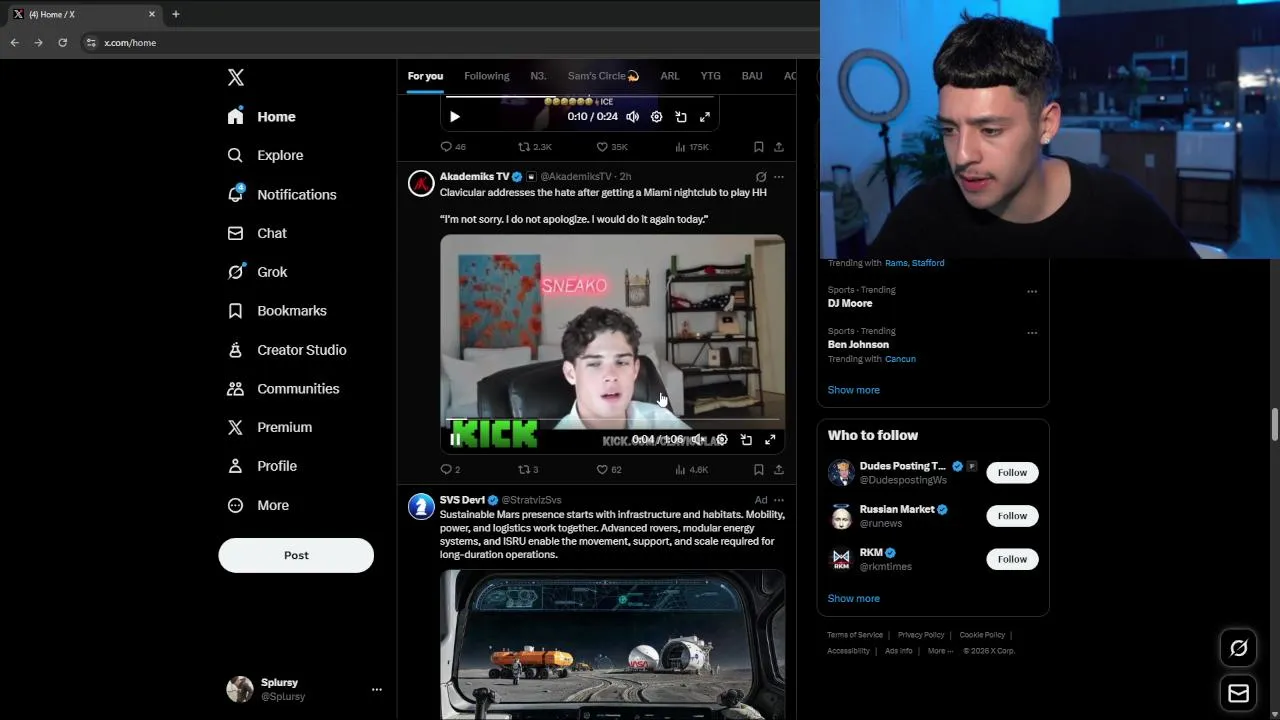Switch to the ARL tab
This screenshot has height=720, width=1280.
[670, 76]
